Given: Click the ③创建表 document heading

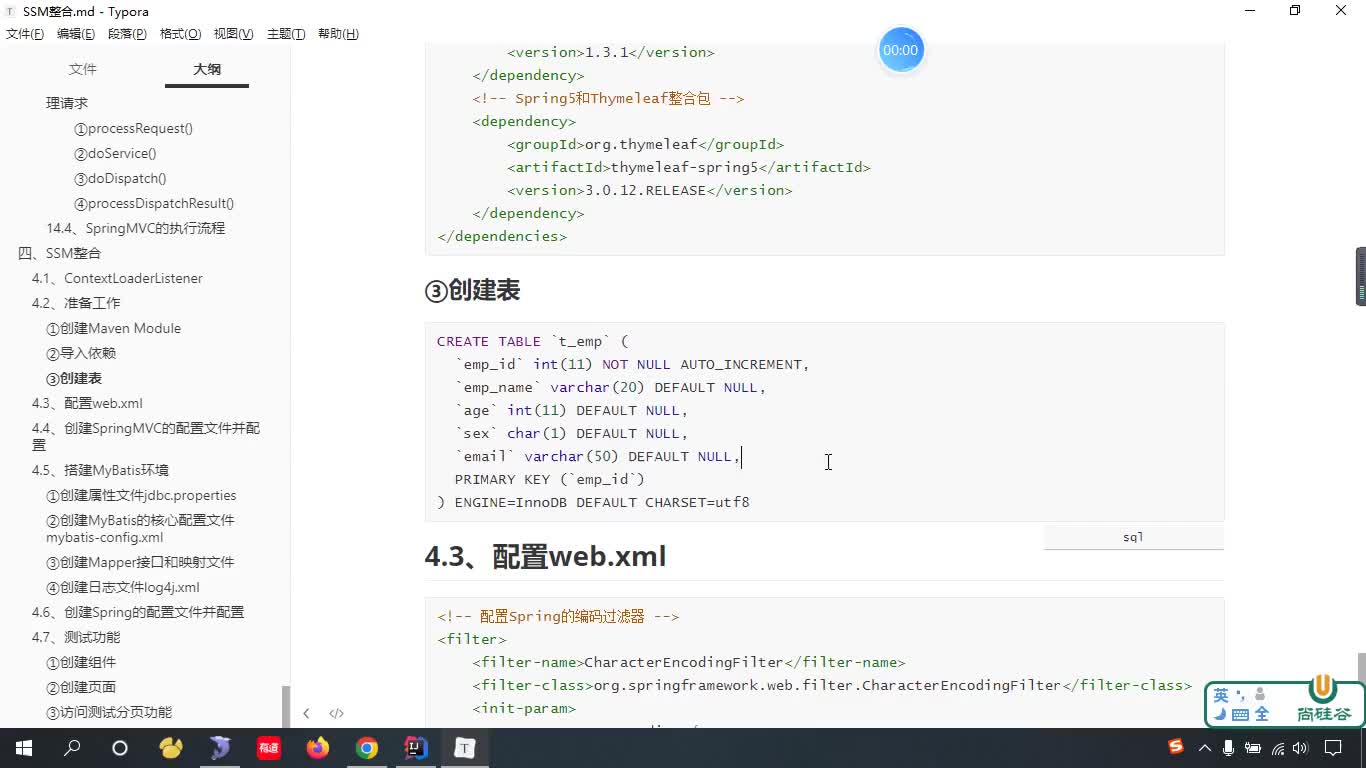Looking at the screenshot, I should pos(472,290).
